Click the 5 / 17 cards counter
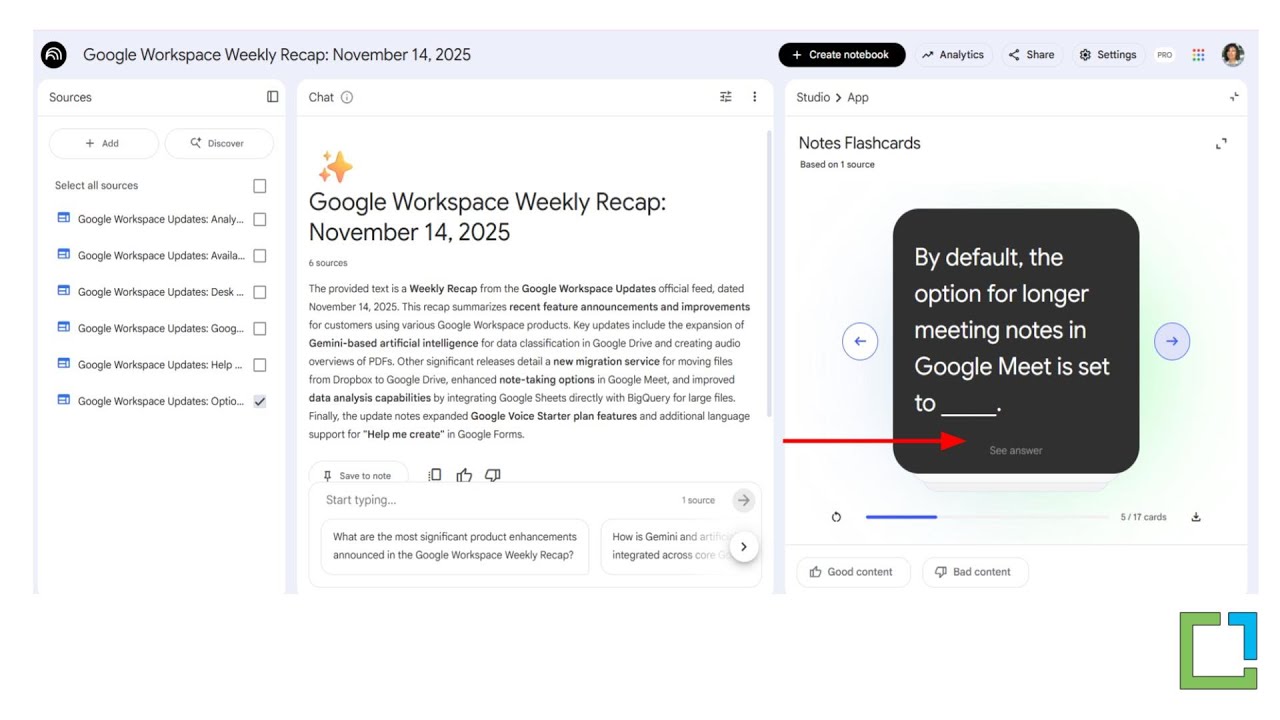The image size is (1280, 720). [x=1143, y=517]
